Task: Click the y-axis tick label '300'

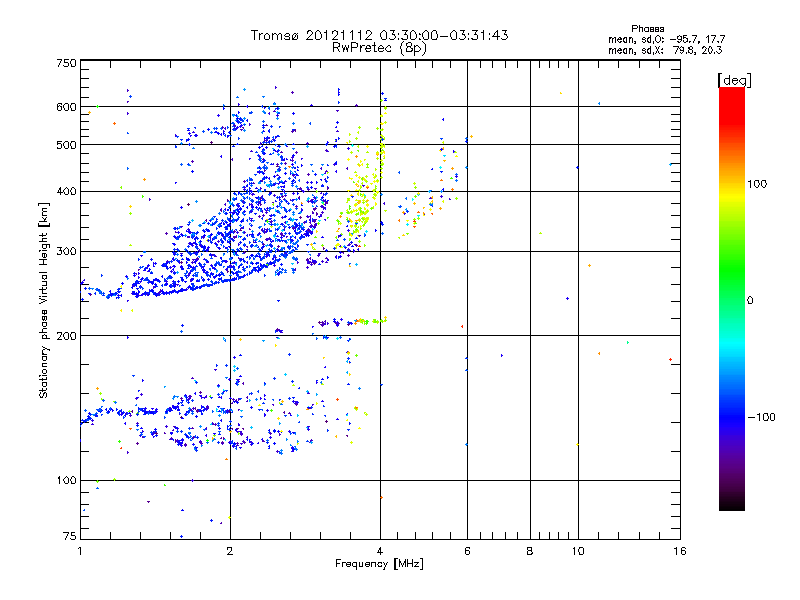Action: click(x=66, y=252)
